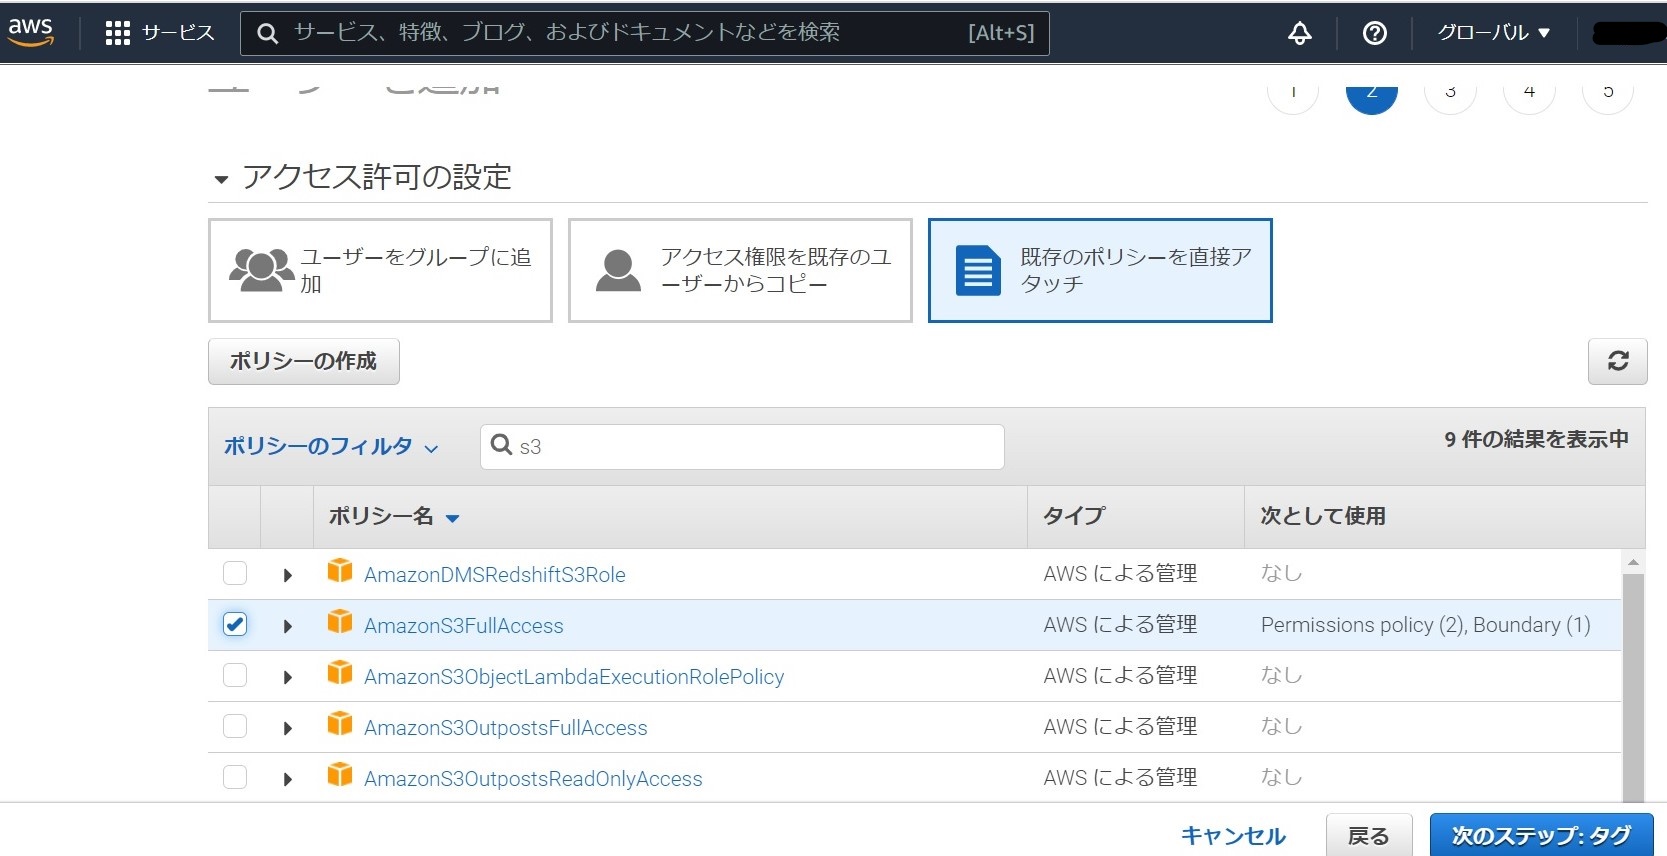Screen dimensions: 1667x856
Task: Expand the AmazonDMSRedshiftS3Role row details
Action: pos(288,575)
